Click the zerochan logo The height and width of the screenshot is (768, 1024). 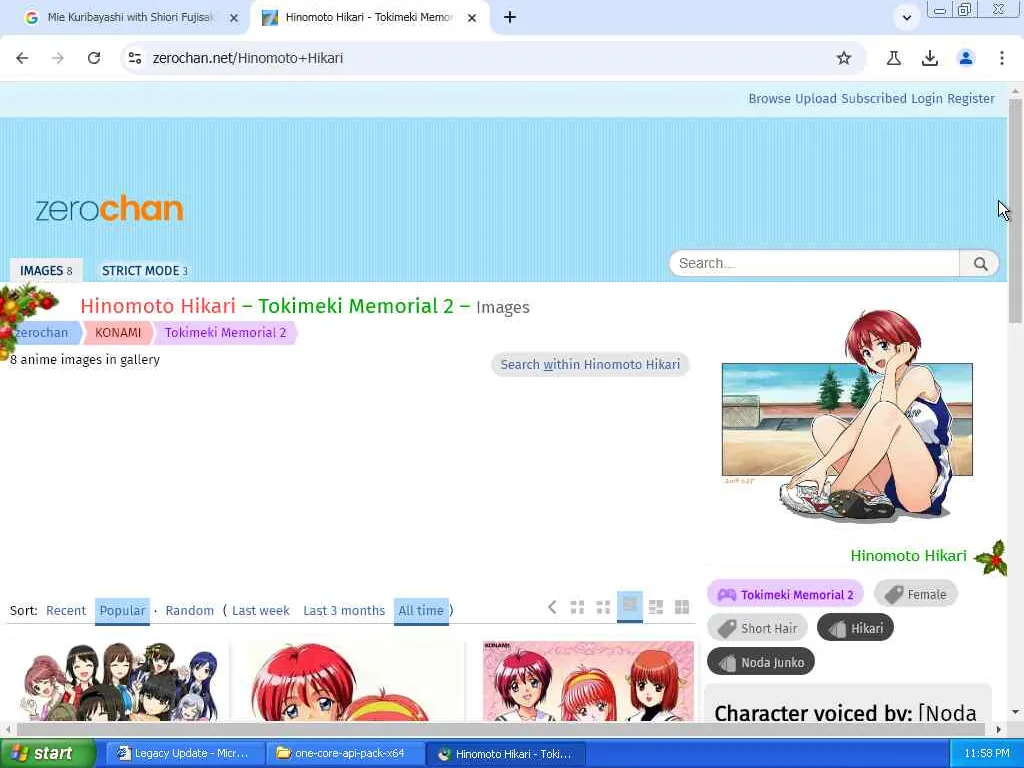click(x=109, y=209)
